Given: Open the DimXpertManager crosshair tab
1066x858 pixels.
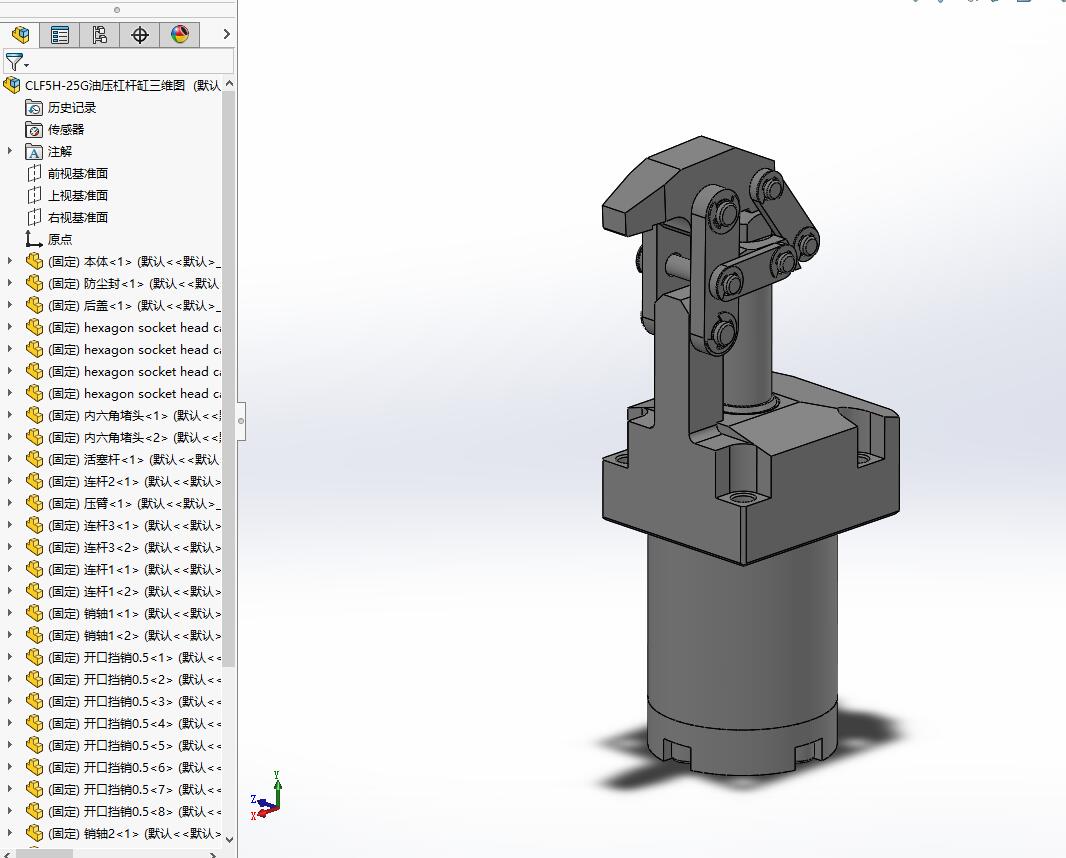Looking at the screenshot, I should click(x=139, y=34).
